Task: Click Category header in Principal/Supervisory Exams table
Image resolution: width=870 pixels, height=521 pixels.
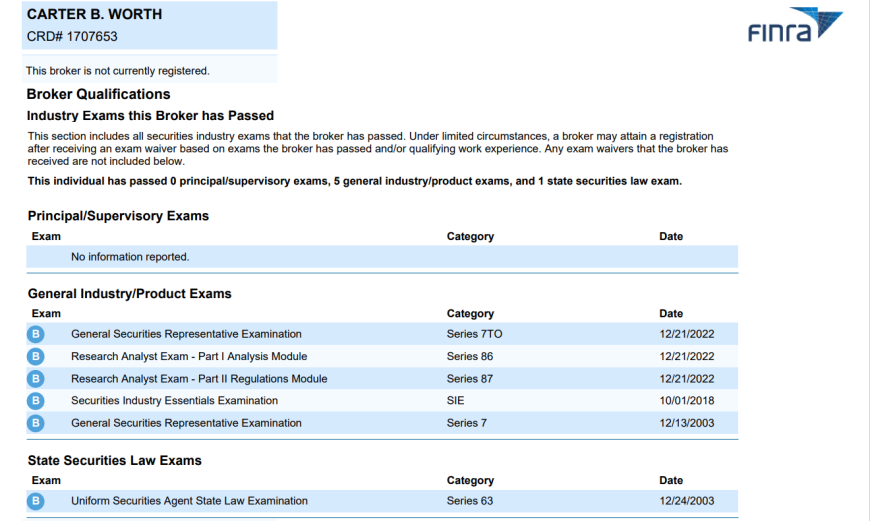Action: [x=471, y=236]
